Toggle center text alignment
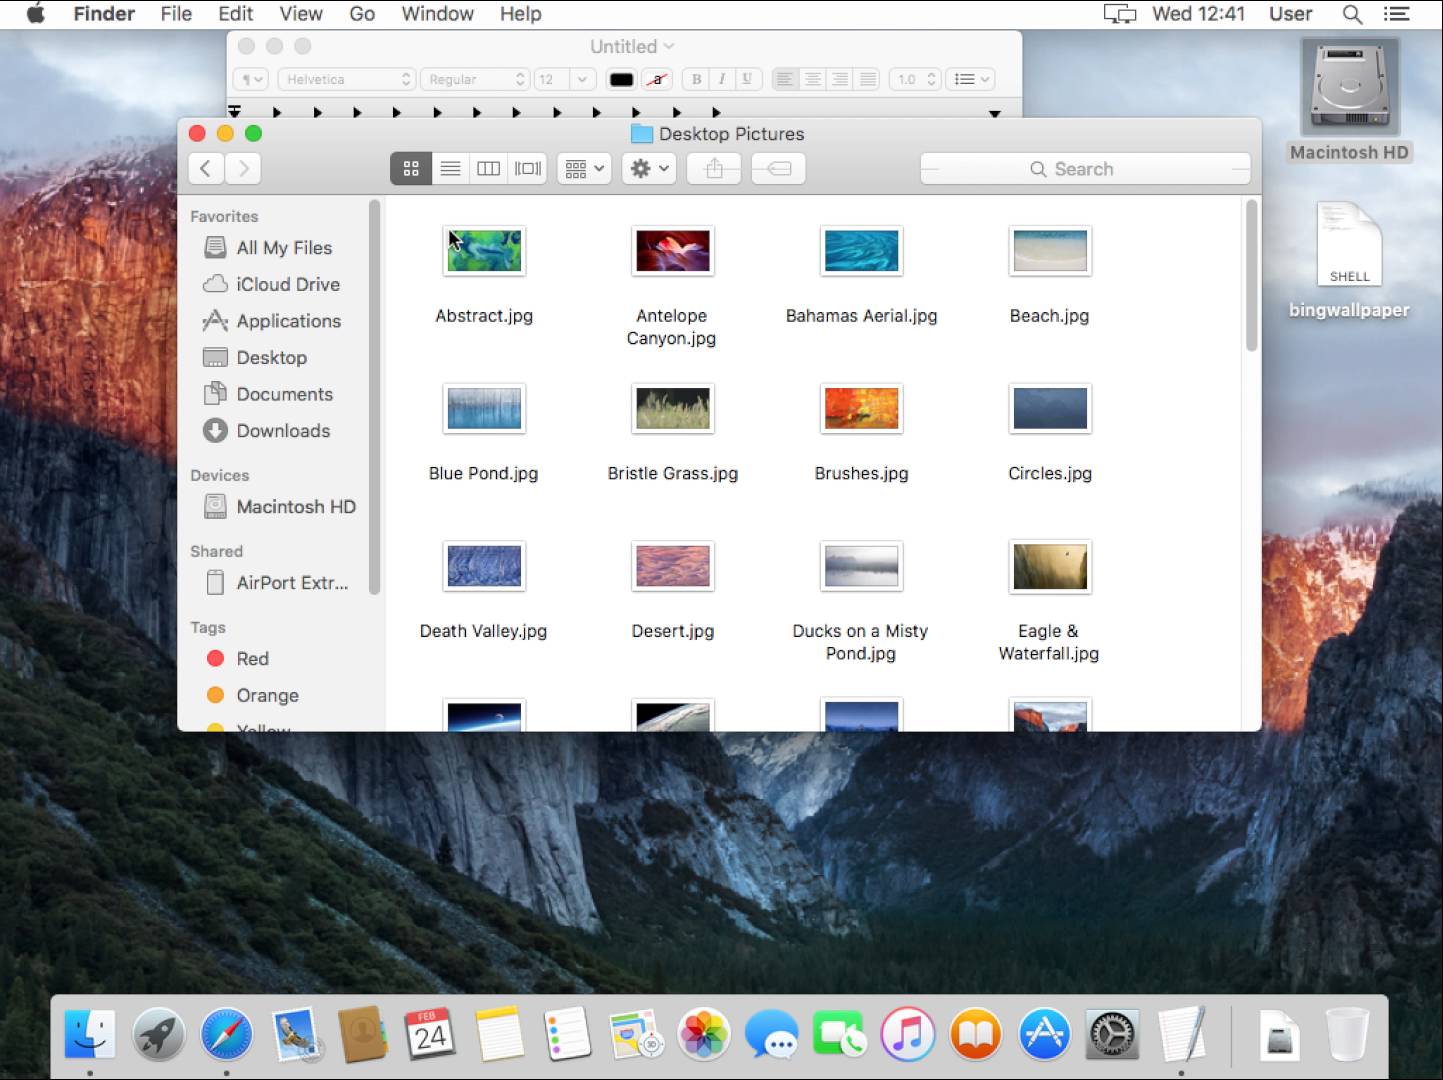Image resolution: width=1443 pixels, height=1080 pixels. click(x=813, y=79)
